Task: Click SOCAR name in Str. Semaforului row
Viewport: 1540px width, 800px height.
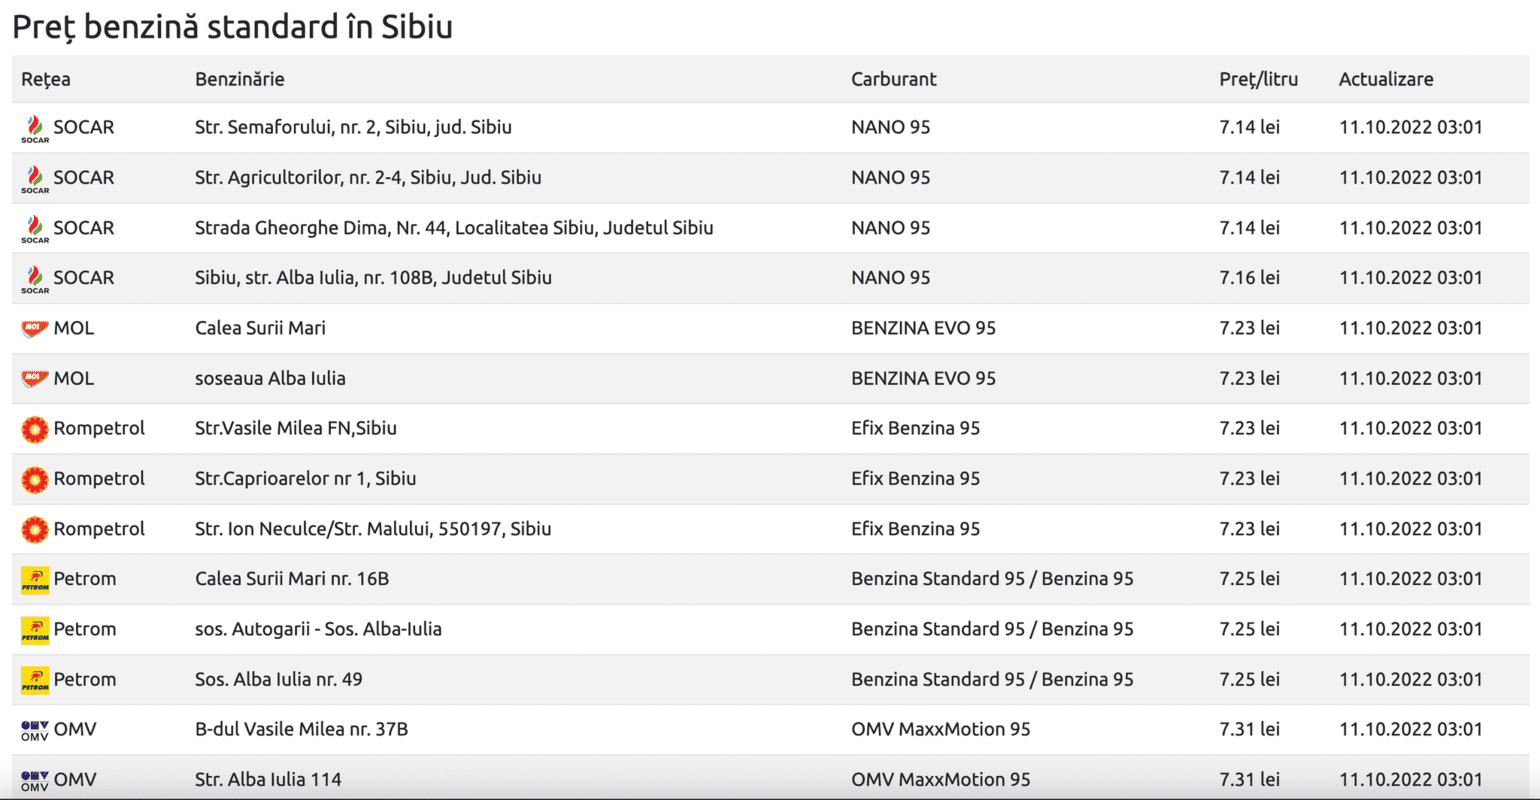Action: [x=84, y=128]
